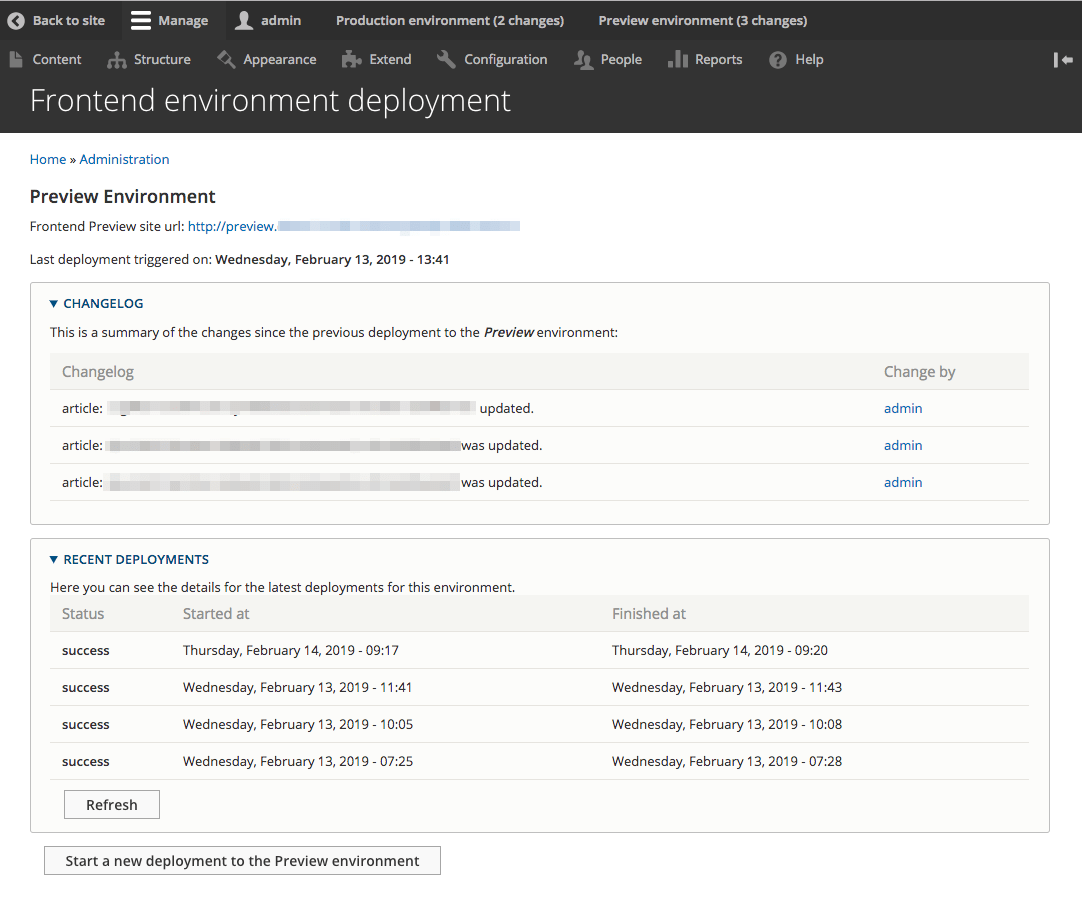Click the Reports bar chart icon
This screenshot has width=1082, height=911.
click(678, 60)
